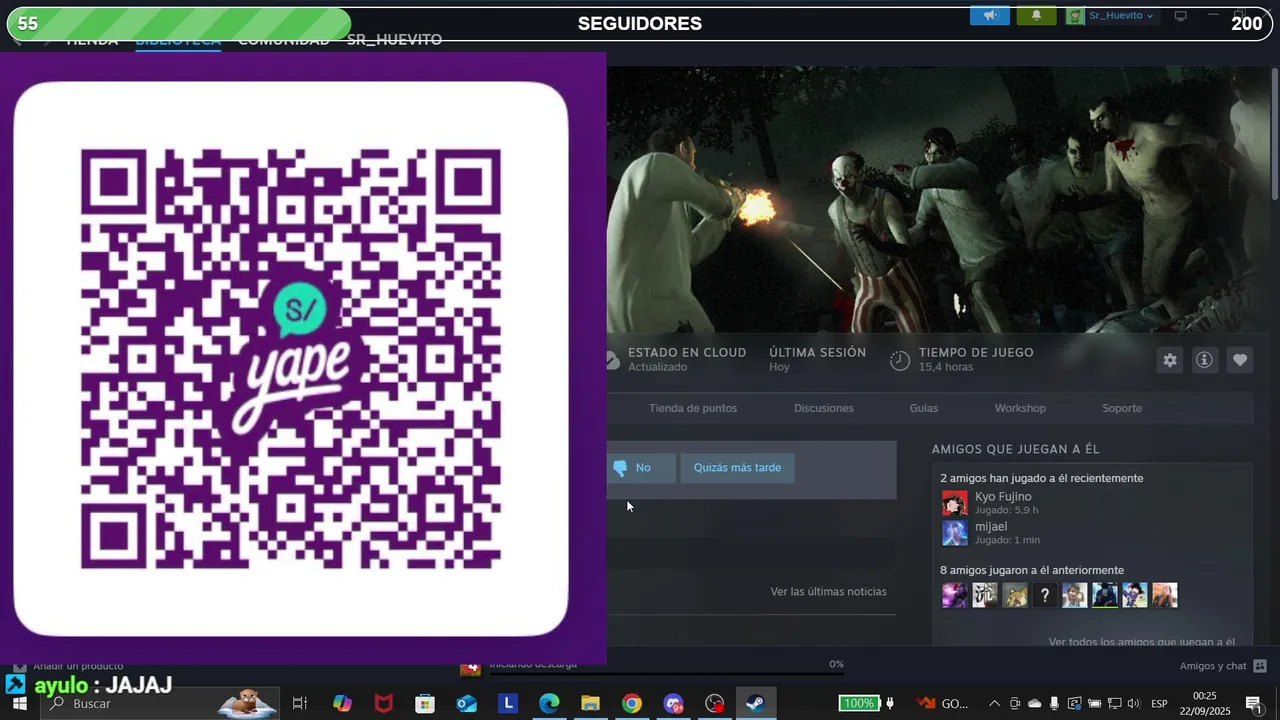Open Microsoft Store from taskbar

[x=425, y=704]
